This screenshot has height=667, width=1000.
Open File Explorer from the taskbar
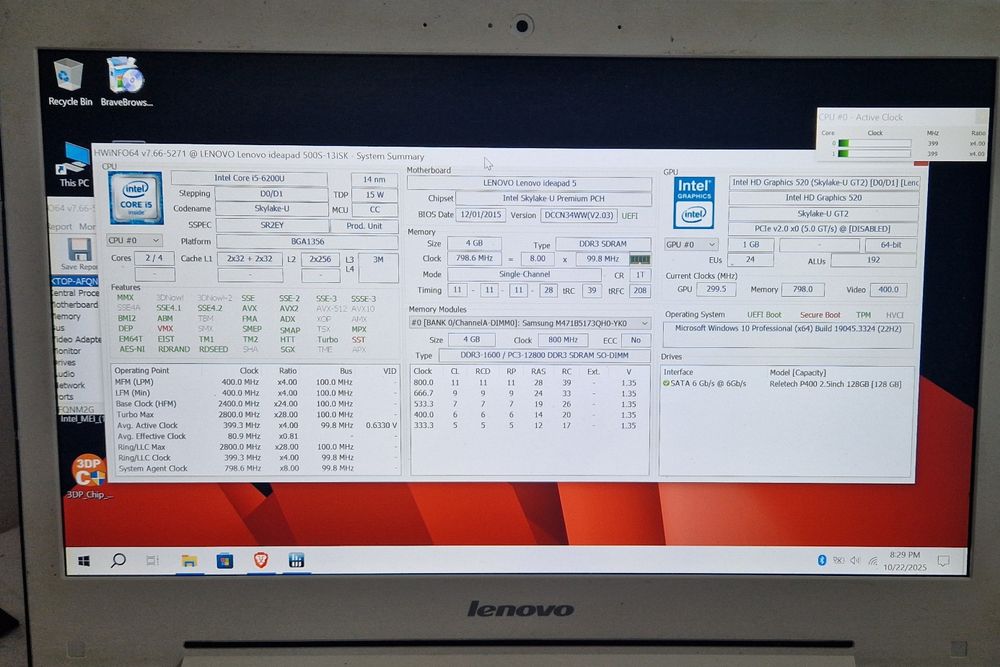tap(189, 561)
